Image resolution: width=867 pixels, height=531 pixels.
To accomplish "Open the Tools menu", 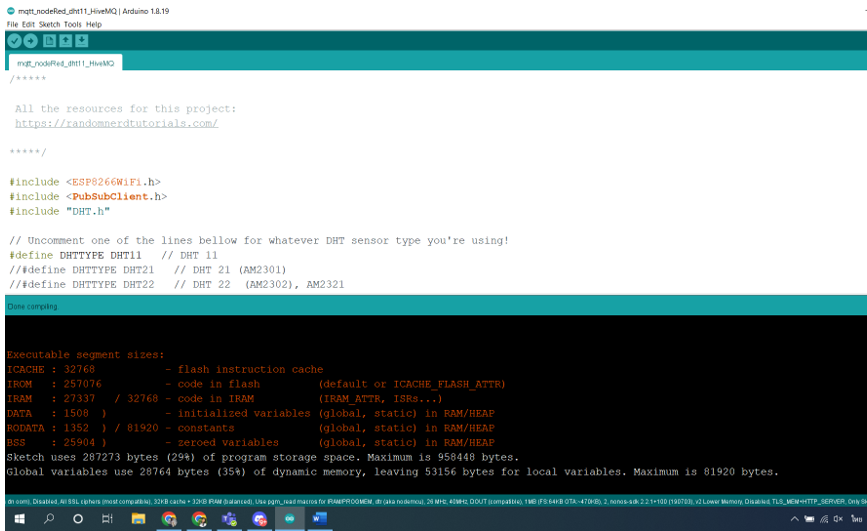I will [72, 24].
